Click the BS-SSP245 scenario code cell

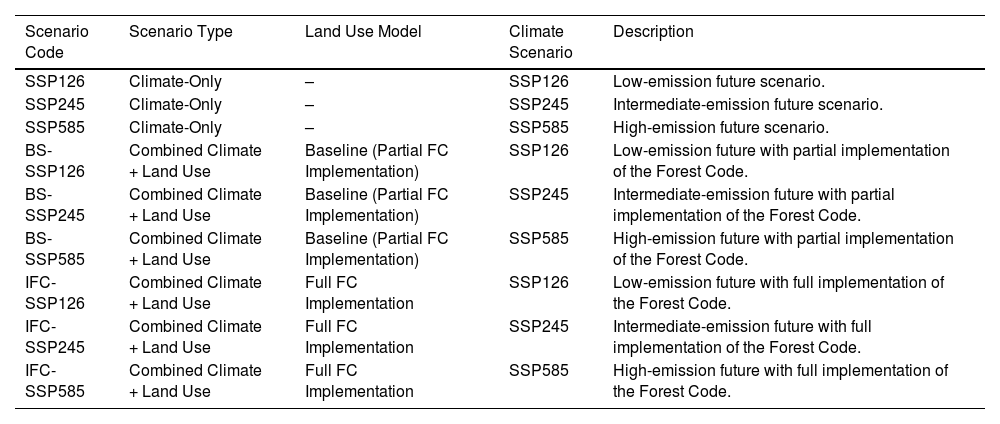pos(55,204)
